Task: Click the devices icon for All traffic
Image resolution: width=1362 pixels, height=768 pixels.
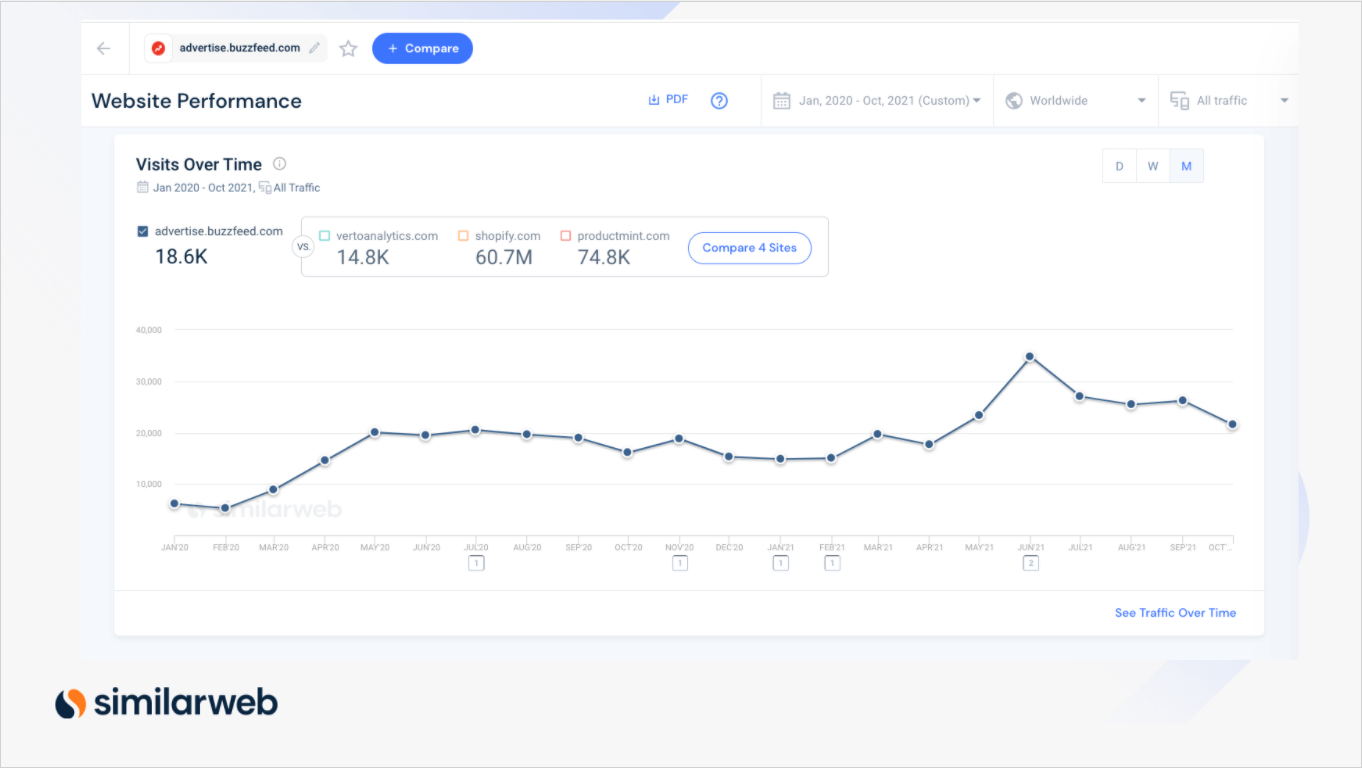Action: 1180,101
